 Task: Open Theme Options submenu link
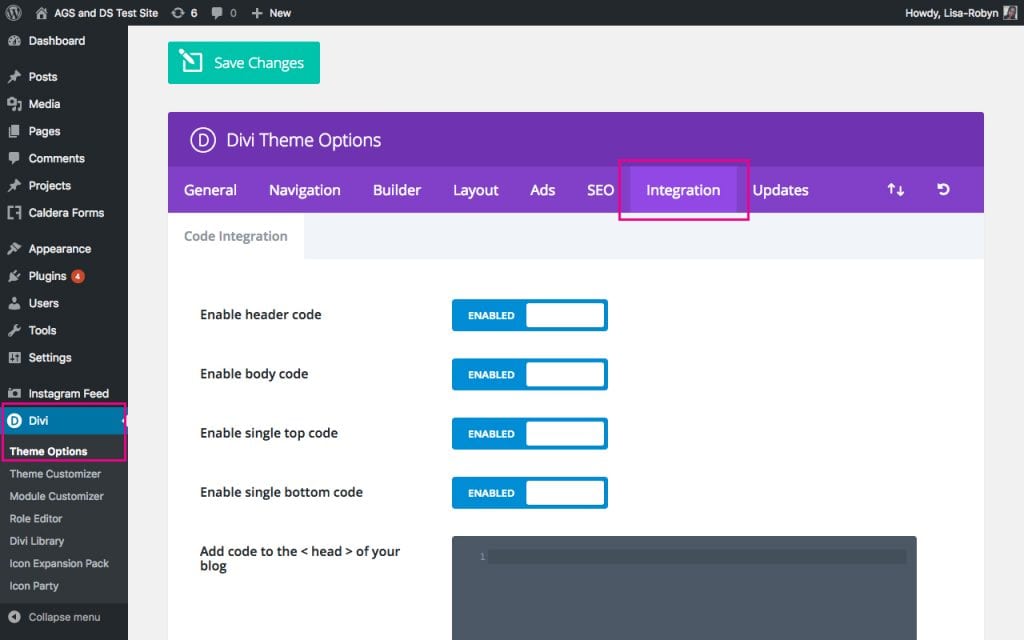click(48, 451)
